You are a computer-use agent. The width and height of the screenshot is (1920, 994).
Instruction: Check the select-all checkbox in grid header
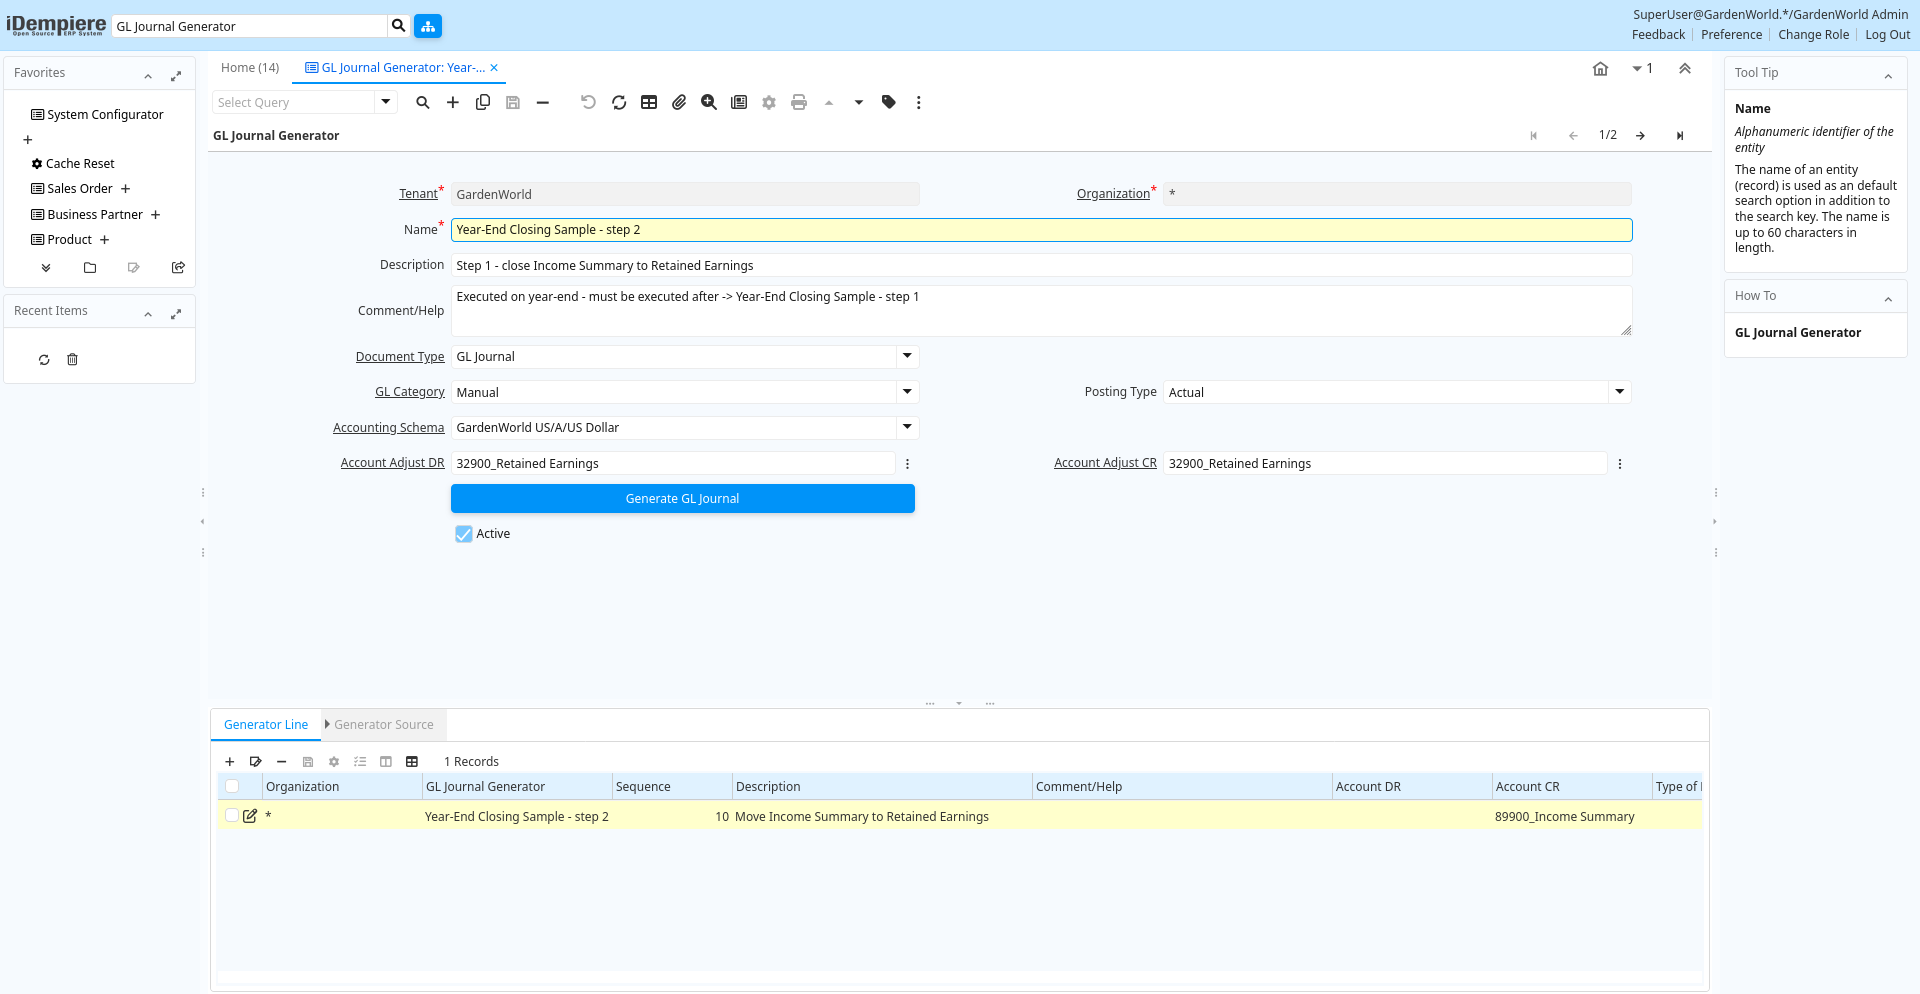(232, 787)
